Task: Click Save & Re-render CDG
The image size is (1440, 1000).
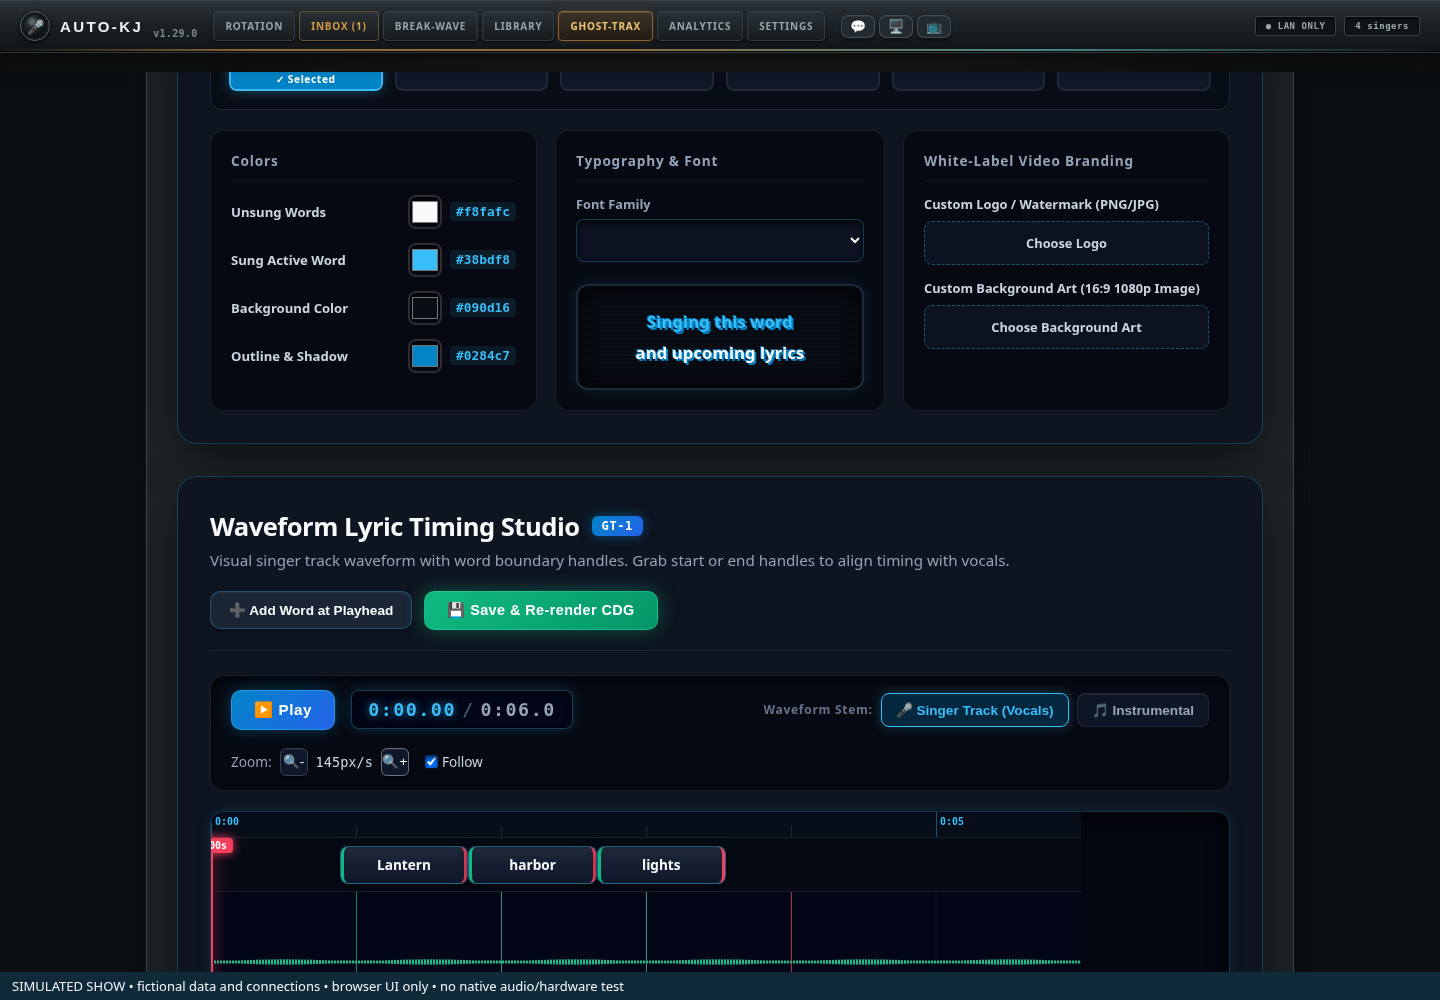Action: click(x=541, y=610)
